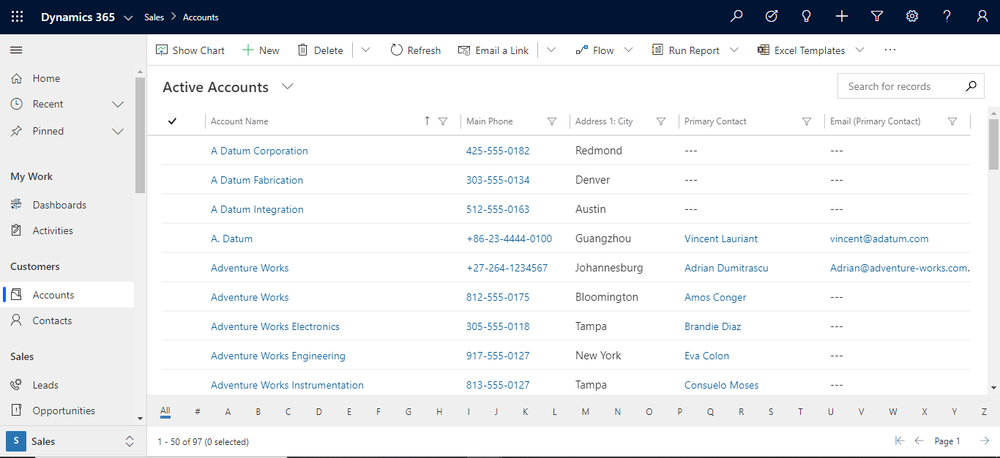Open Adventure Works Electronics account
Viewport: 1000px width, 458px height.
275,326
